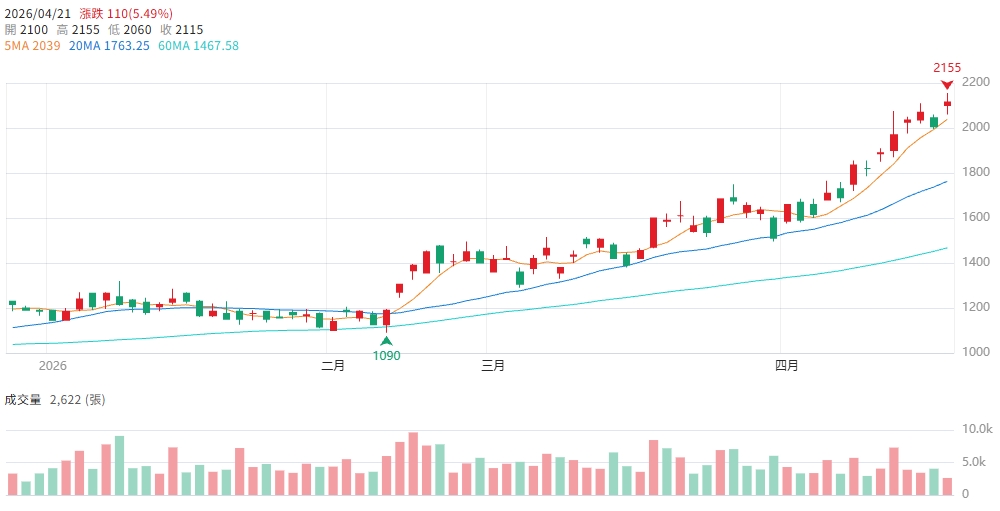Image resolution: width=1000 pixels, height=511 pixels.
Task: Click the red triangle high-price marker
Action: (947, 84)
